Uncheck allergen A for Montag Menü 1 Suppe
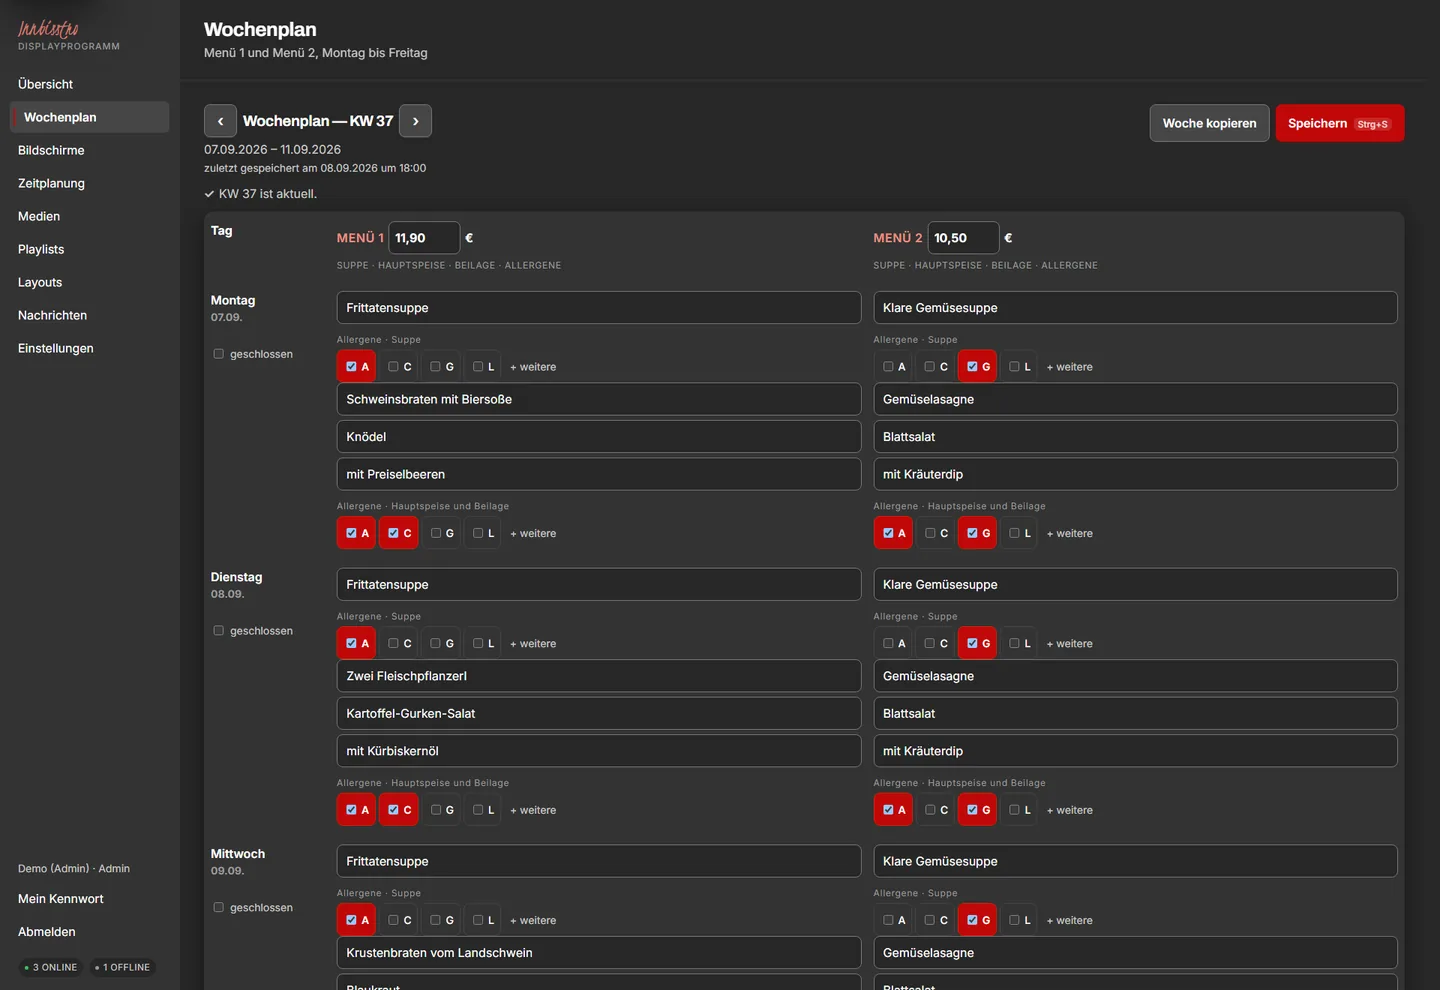Screen dimensions: 1440x990 pyautogui.click(x=357, y=367)
